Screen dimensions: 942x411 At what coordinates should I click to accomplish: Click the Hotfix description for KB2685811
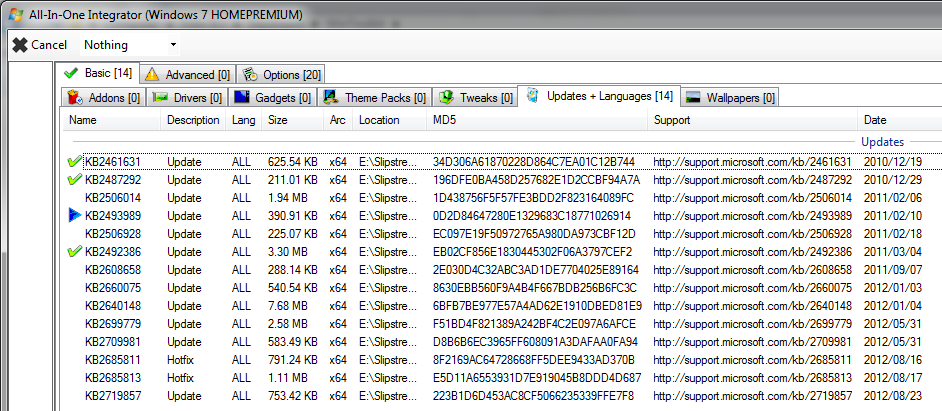[x=181, y=360]
